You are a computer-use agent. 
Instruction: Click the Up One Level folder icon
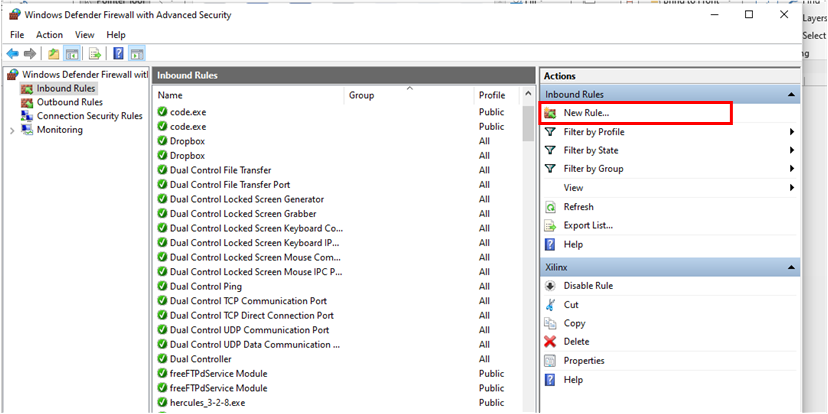point(54,53)
